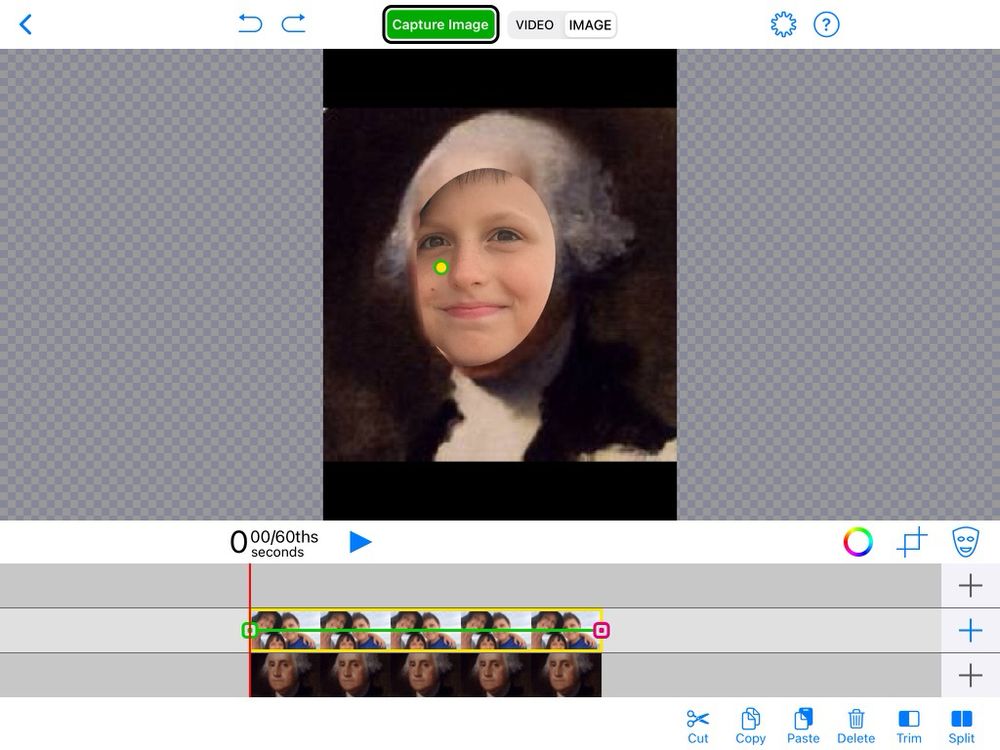Add media to the top timeline track
1000x750 pixels.
[970, 585]
